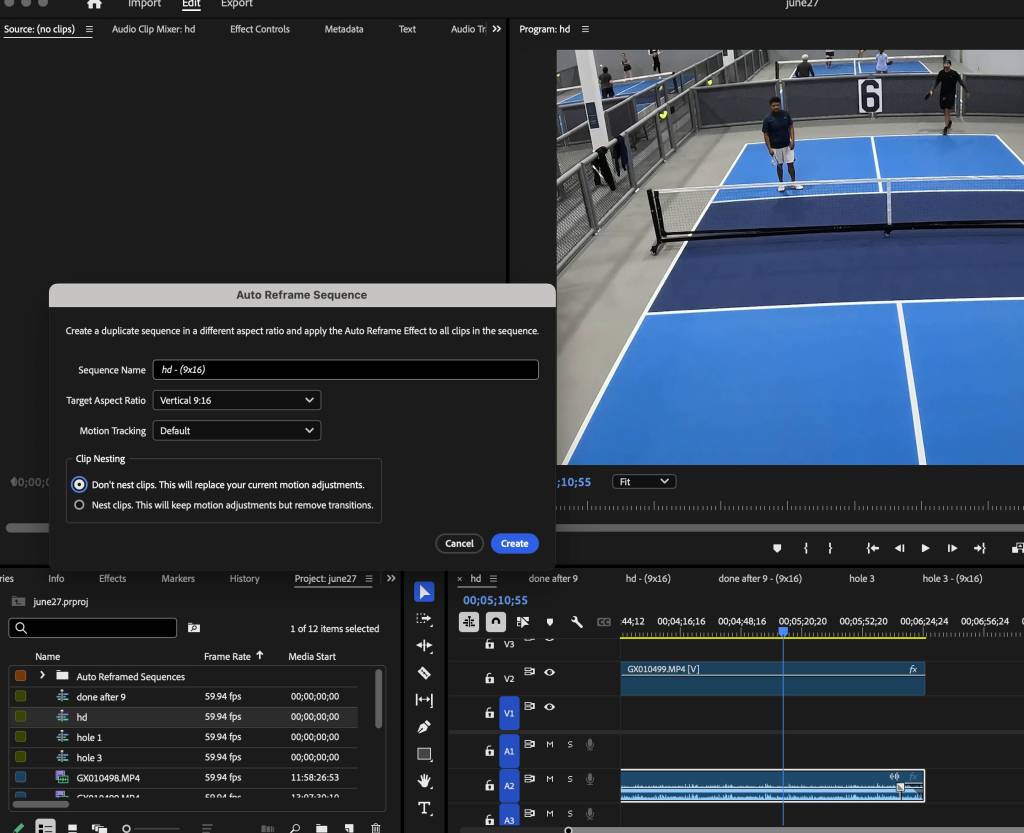The image size is (1024, 833).
Task: Switch to 'done after 9' timeline tab
Action: [x=553, y=578]
